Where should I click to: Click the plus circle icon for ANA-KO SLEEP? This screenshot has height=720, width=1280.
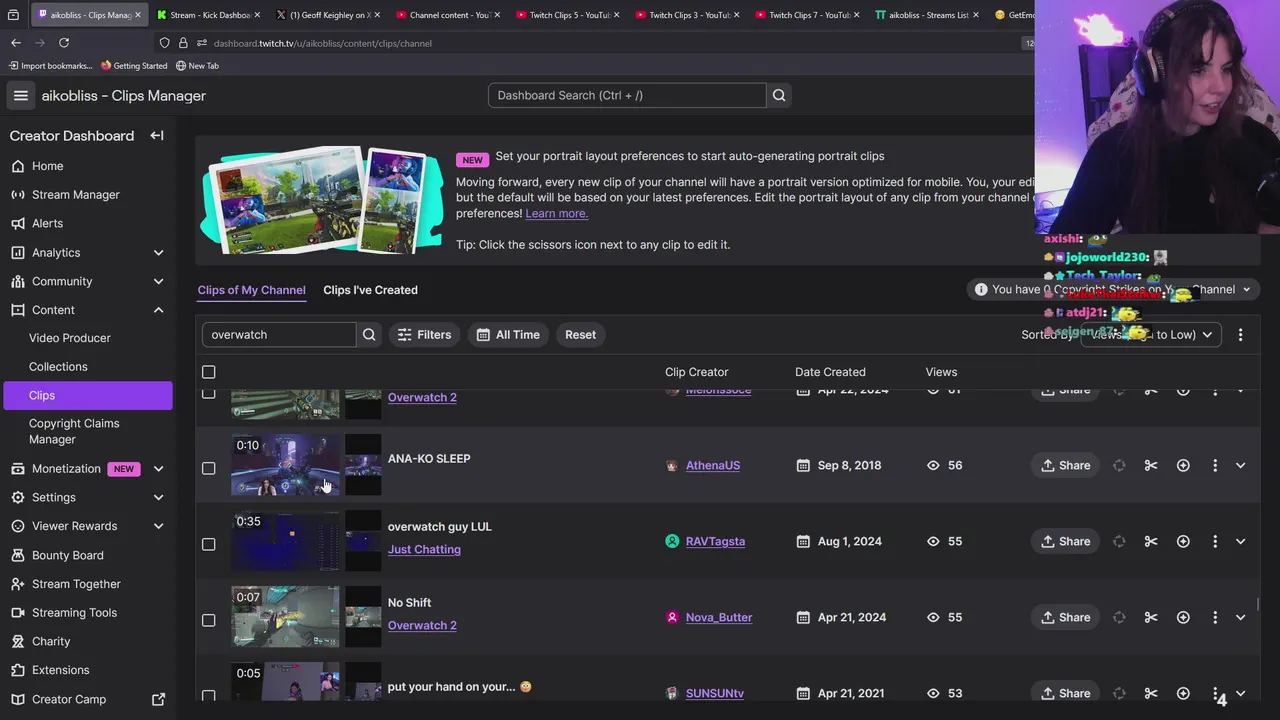1183,465
